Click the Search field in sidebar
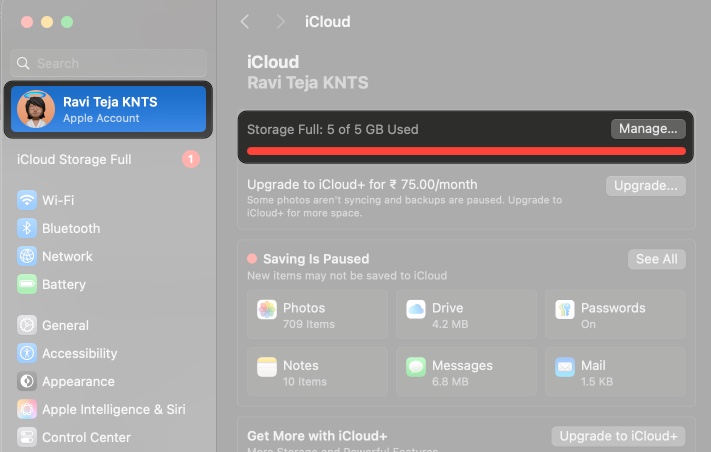 [108, 63]
